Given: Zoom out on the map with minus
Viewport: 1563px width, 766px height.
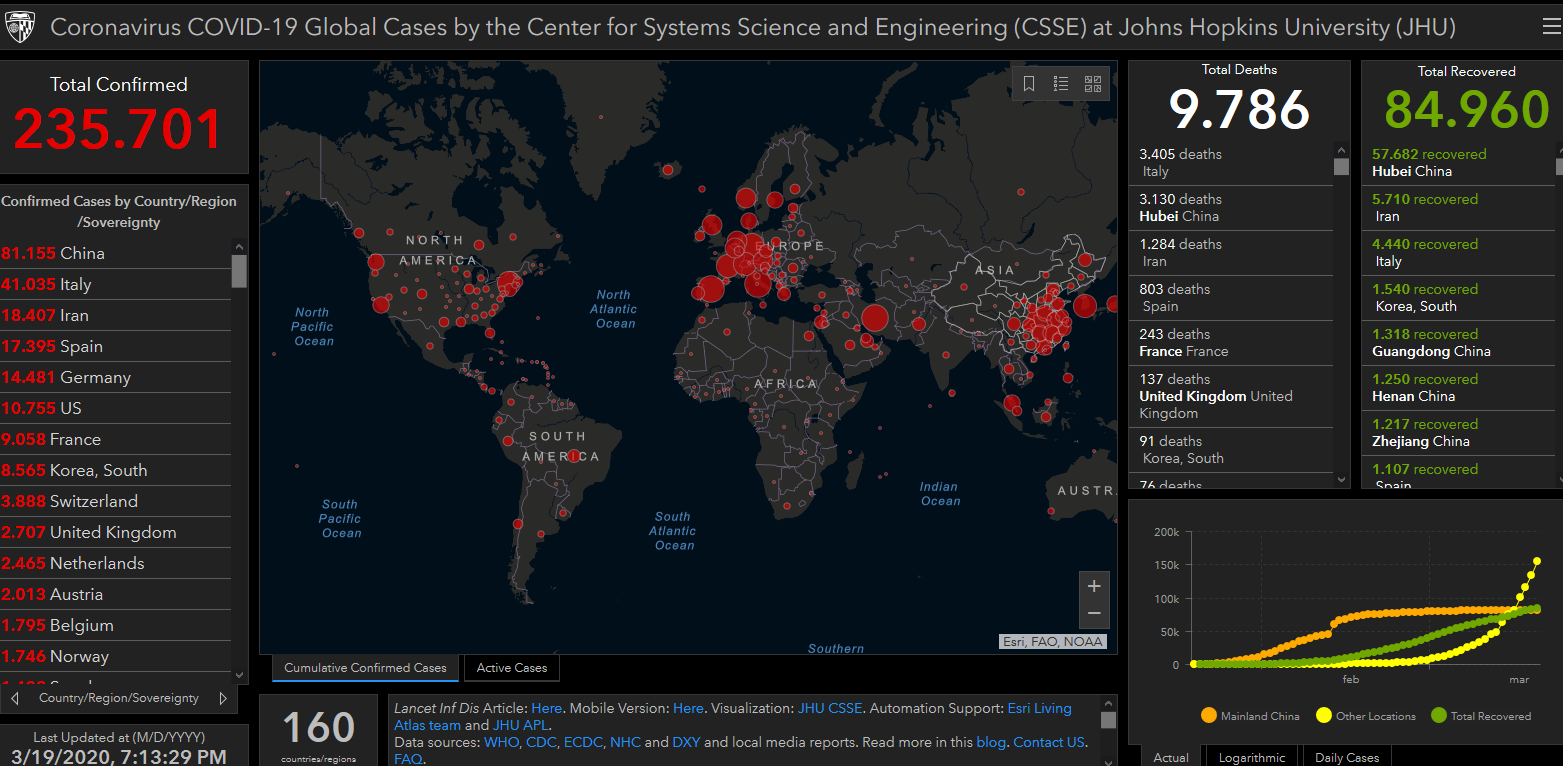Looking at the screenshot, I should (1094, 614).
